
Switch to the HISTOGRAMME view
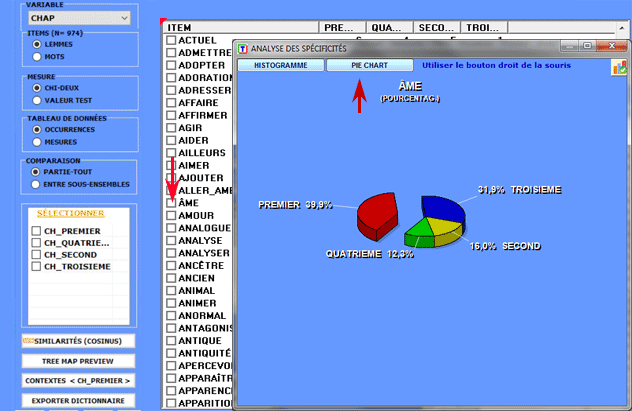[280, 65]
